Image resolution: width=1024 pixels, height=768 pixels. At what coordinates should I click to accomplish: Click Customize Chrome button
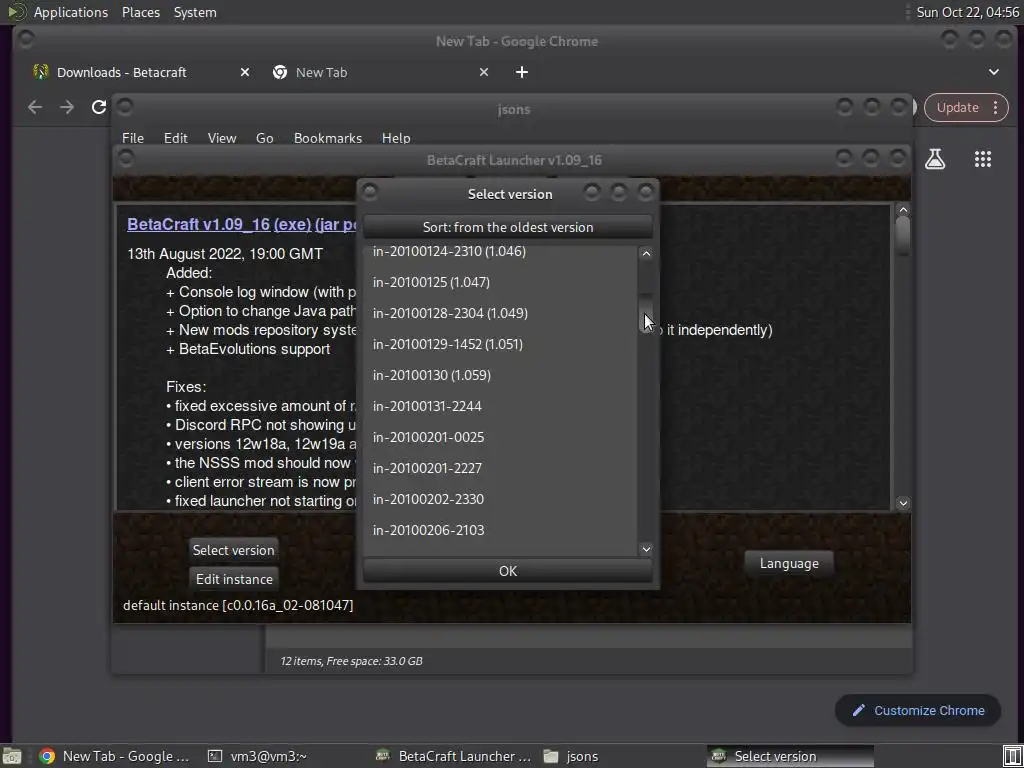click(x=918, y=711)
